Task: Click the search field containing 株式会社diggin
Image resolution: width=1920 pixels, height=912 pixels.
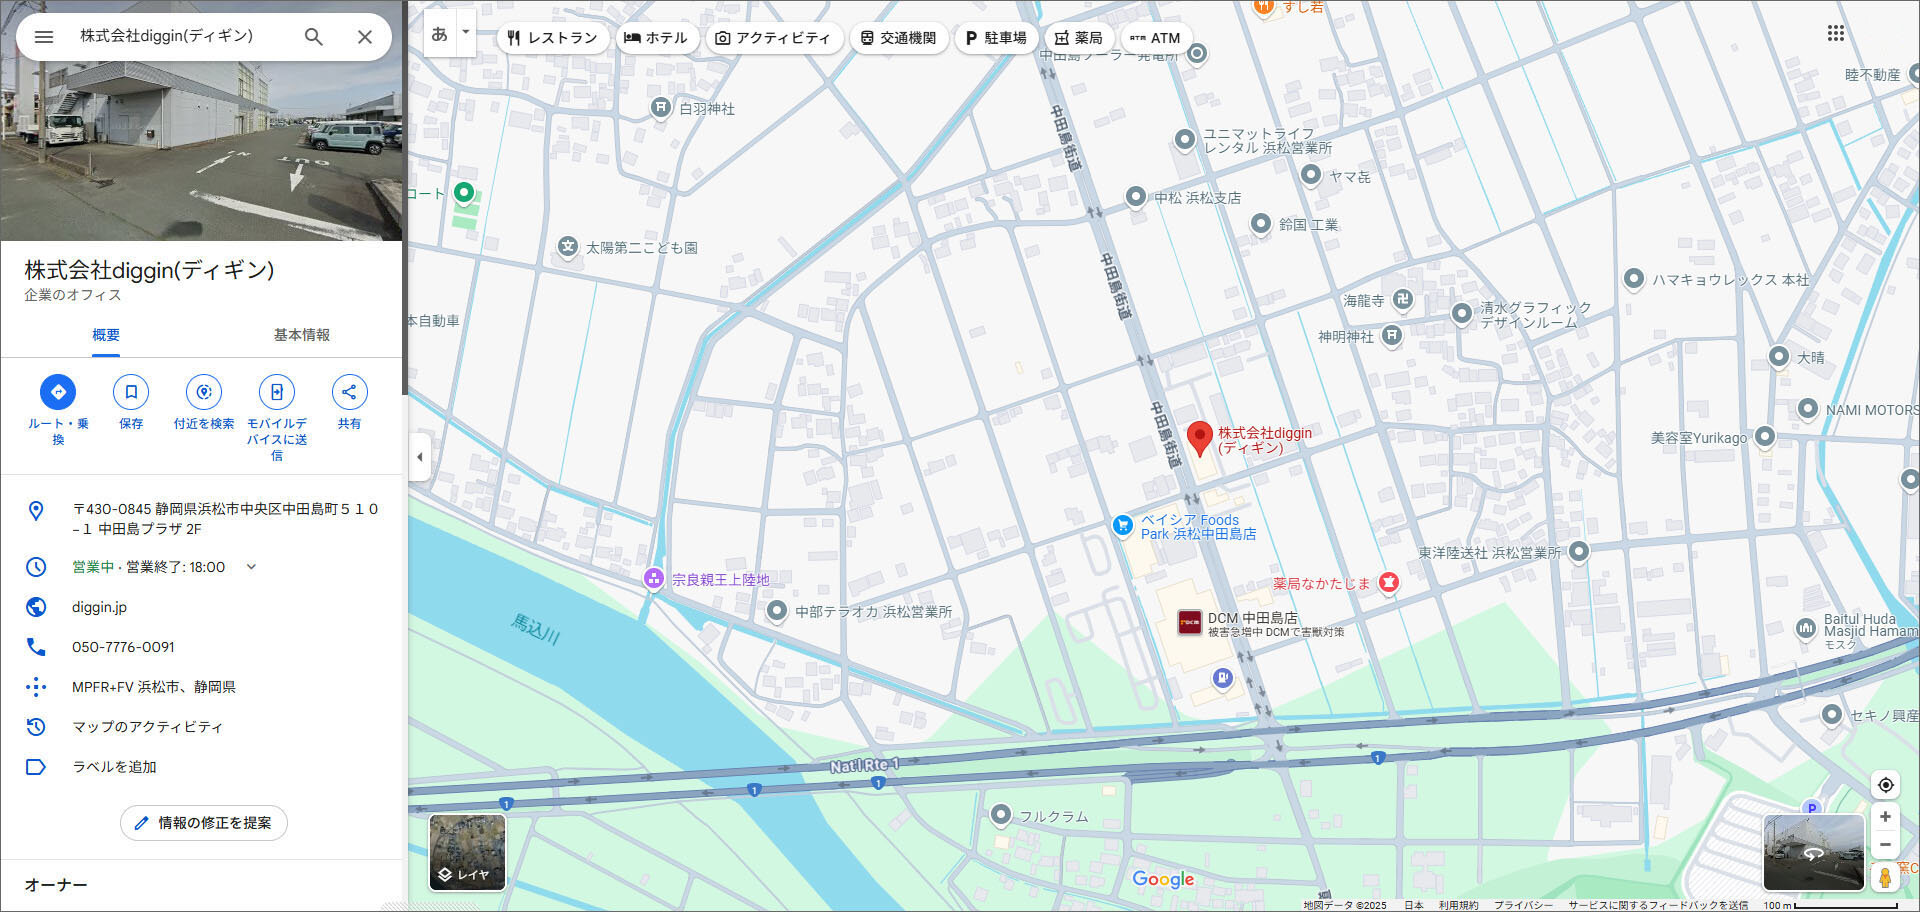Action: point(180,36)
